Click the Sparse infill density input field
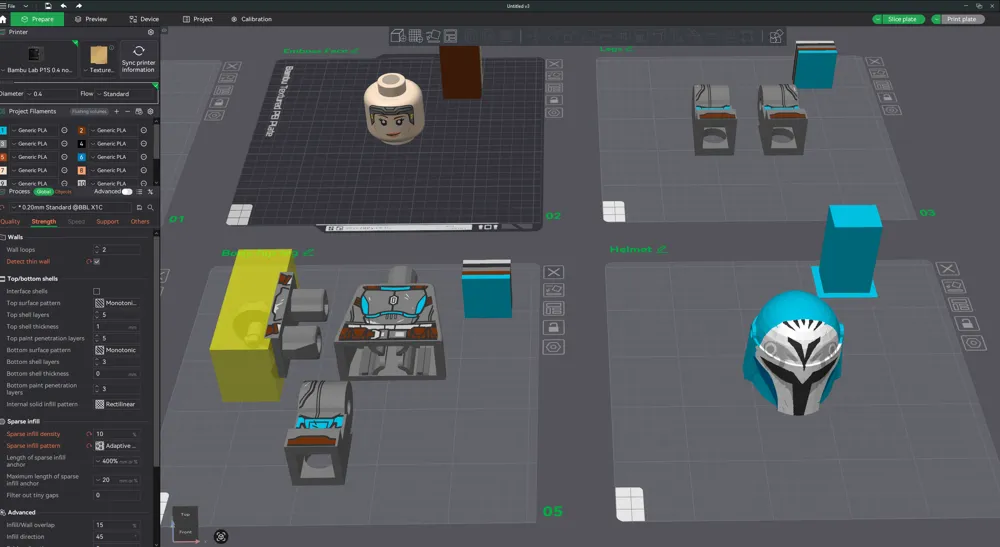This screenshot has height=547, width=1000. [x=116, y=434]
